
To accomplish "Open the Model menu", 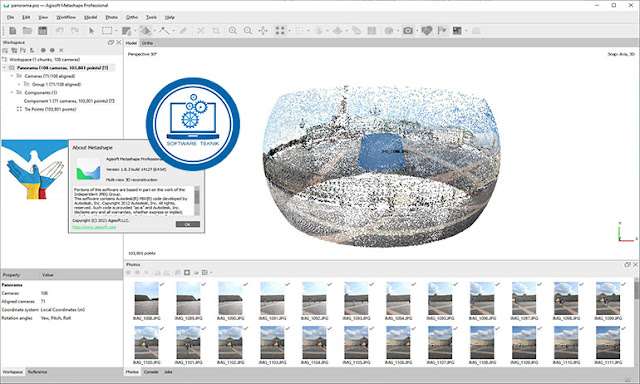I will pyautogui.click(x=90, y=17).
